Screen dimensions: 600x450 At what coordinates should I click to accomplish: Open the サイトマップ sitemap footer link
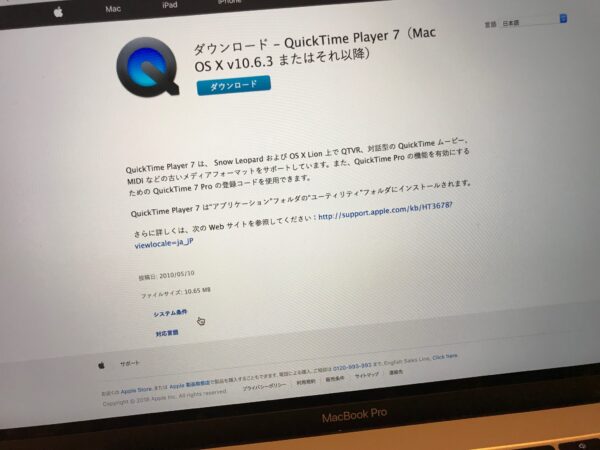[367, 375]
